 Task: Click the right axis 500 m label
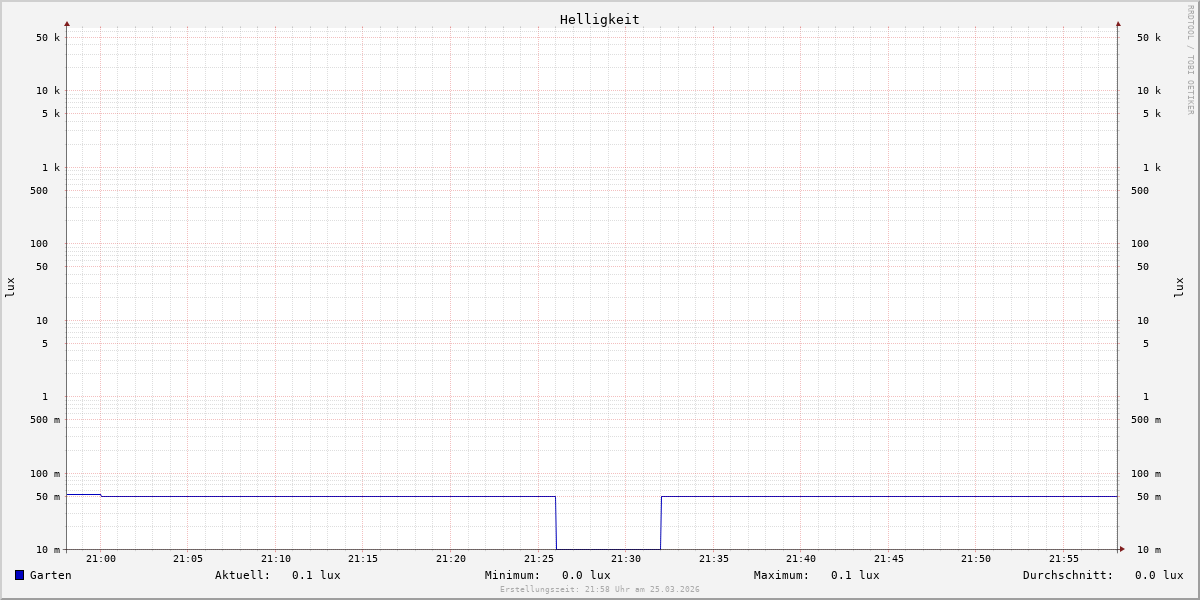point(1146,420)
